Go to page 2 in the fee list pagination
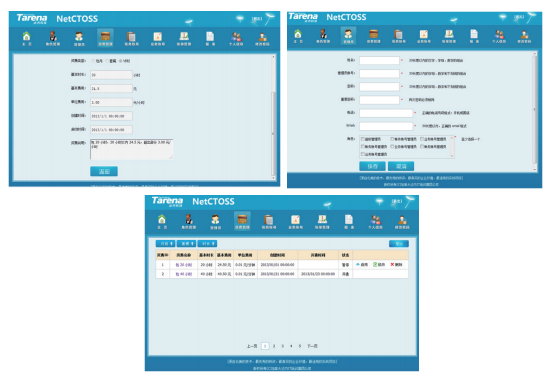The height and width of the screenshot is (385, 551). pos(274,346)
